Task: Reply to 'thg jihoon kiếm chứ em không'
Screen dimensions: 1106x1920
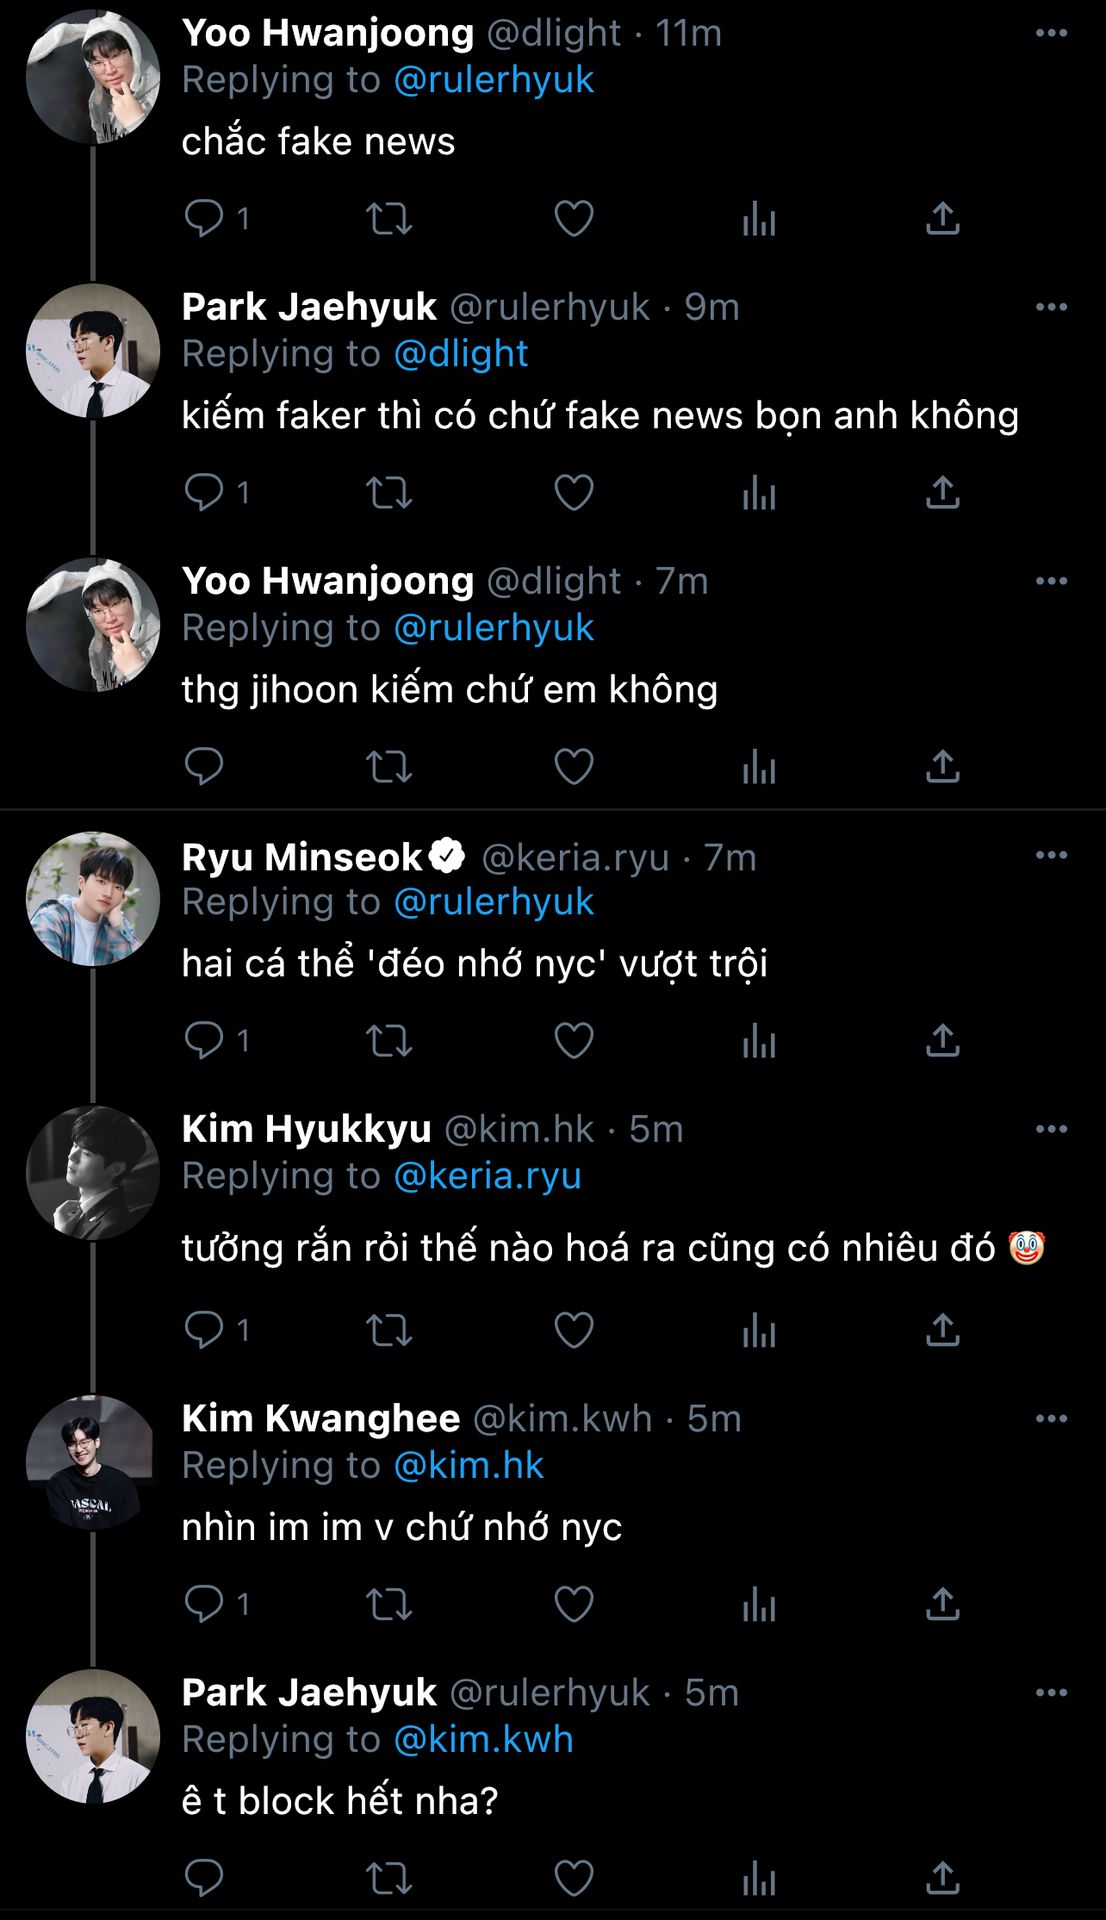Action: 204,766
